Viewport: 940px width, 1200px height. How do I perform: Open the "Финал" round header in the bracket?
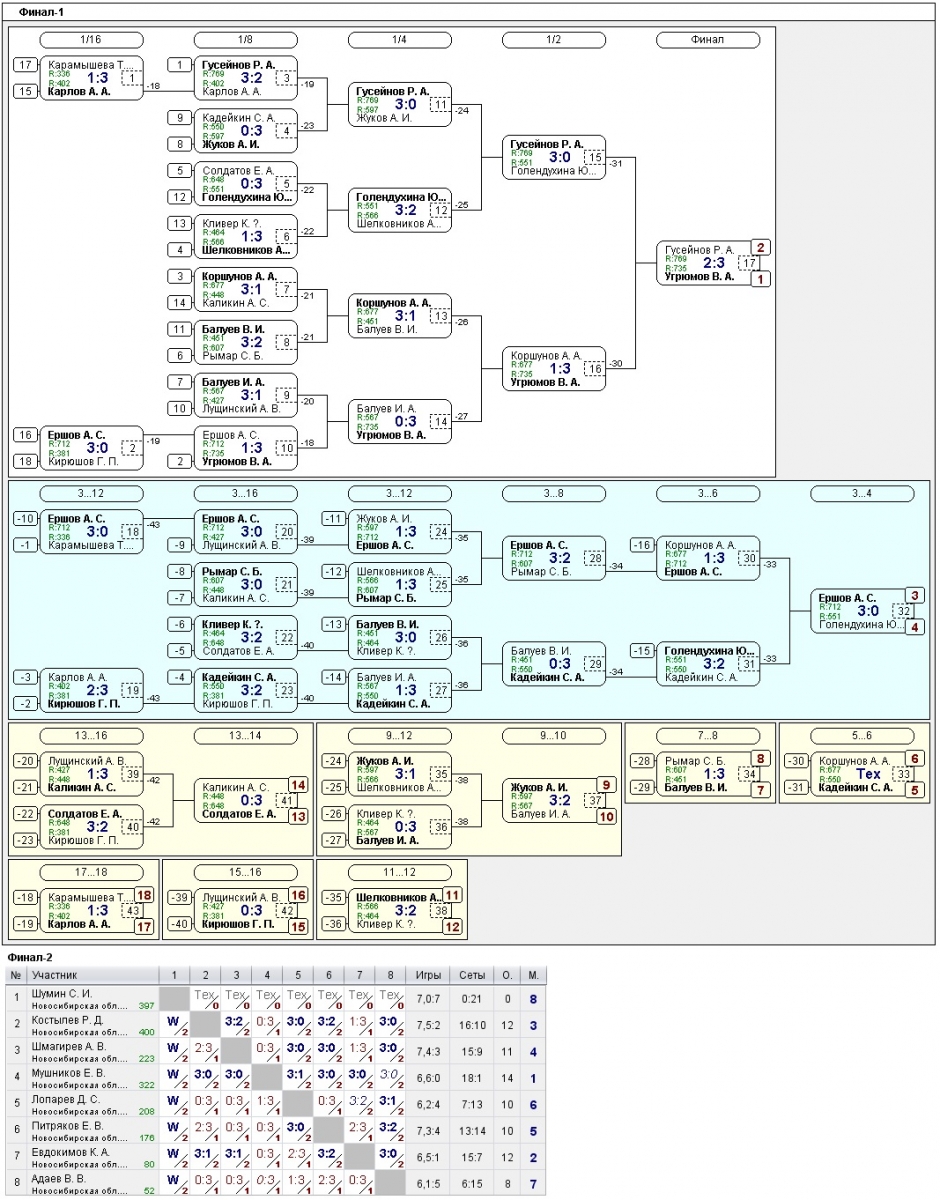pos(707,39)
